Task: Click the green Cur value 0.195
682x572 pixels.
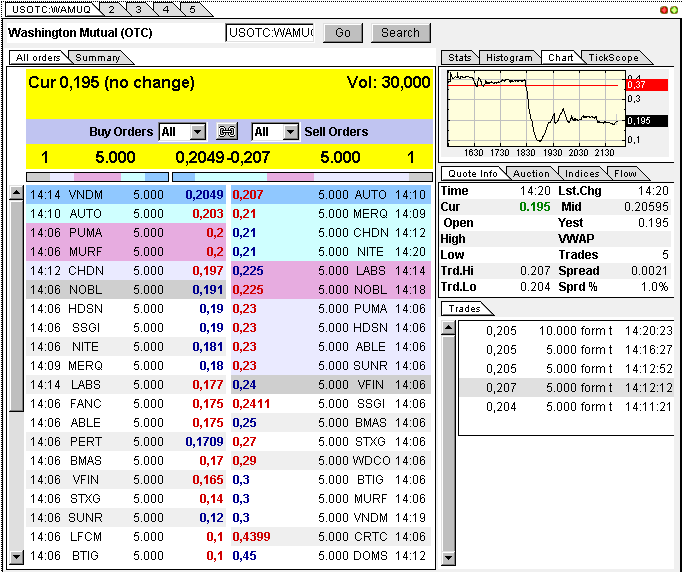Action: pos(535,207)
